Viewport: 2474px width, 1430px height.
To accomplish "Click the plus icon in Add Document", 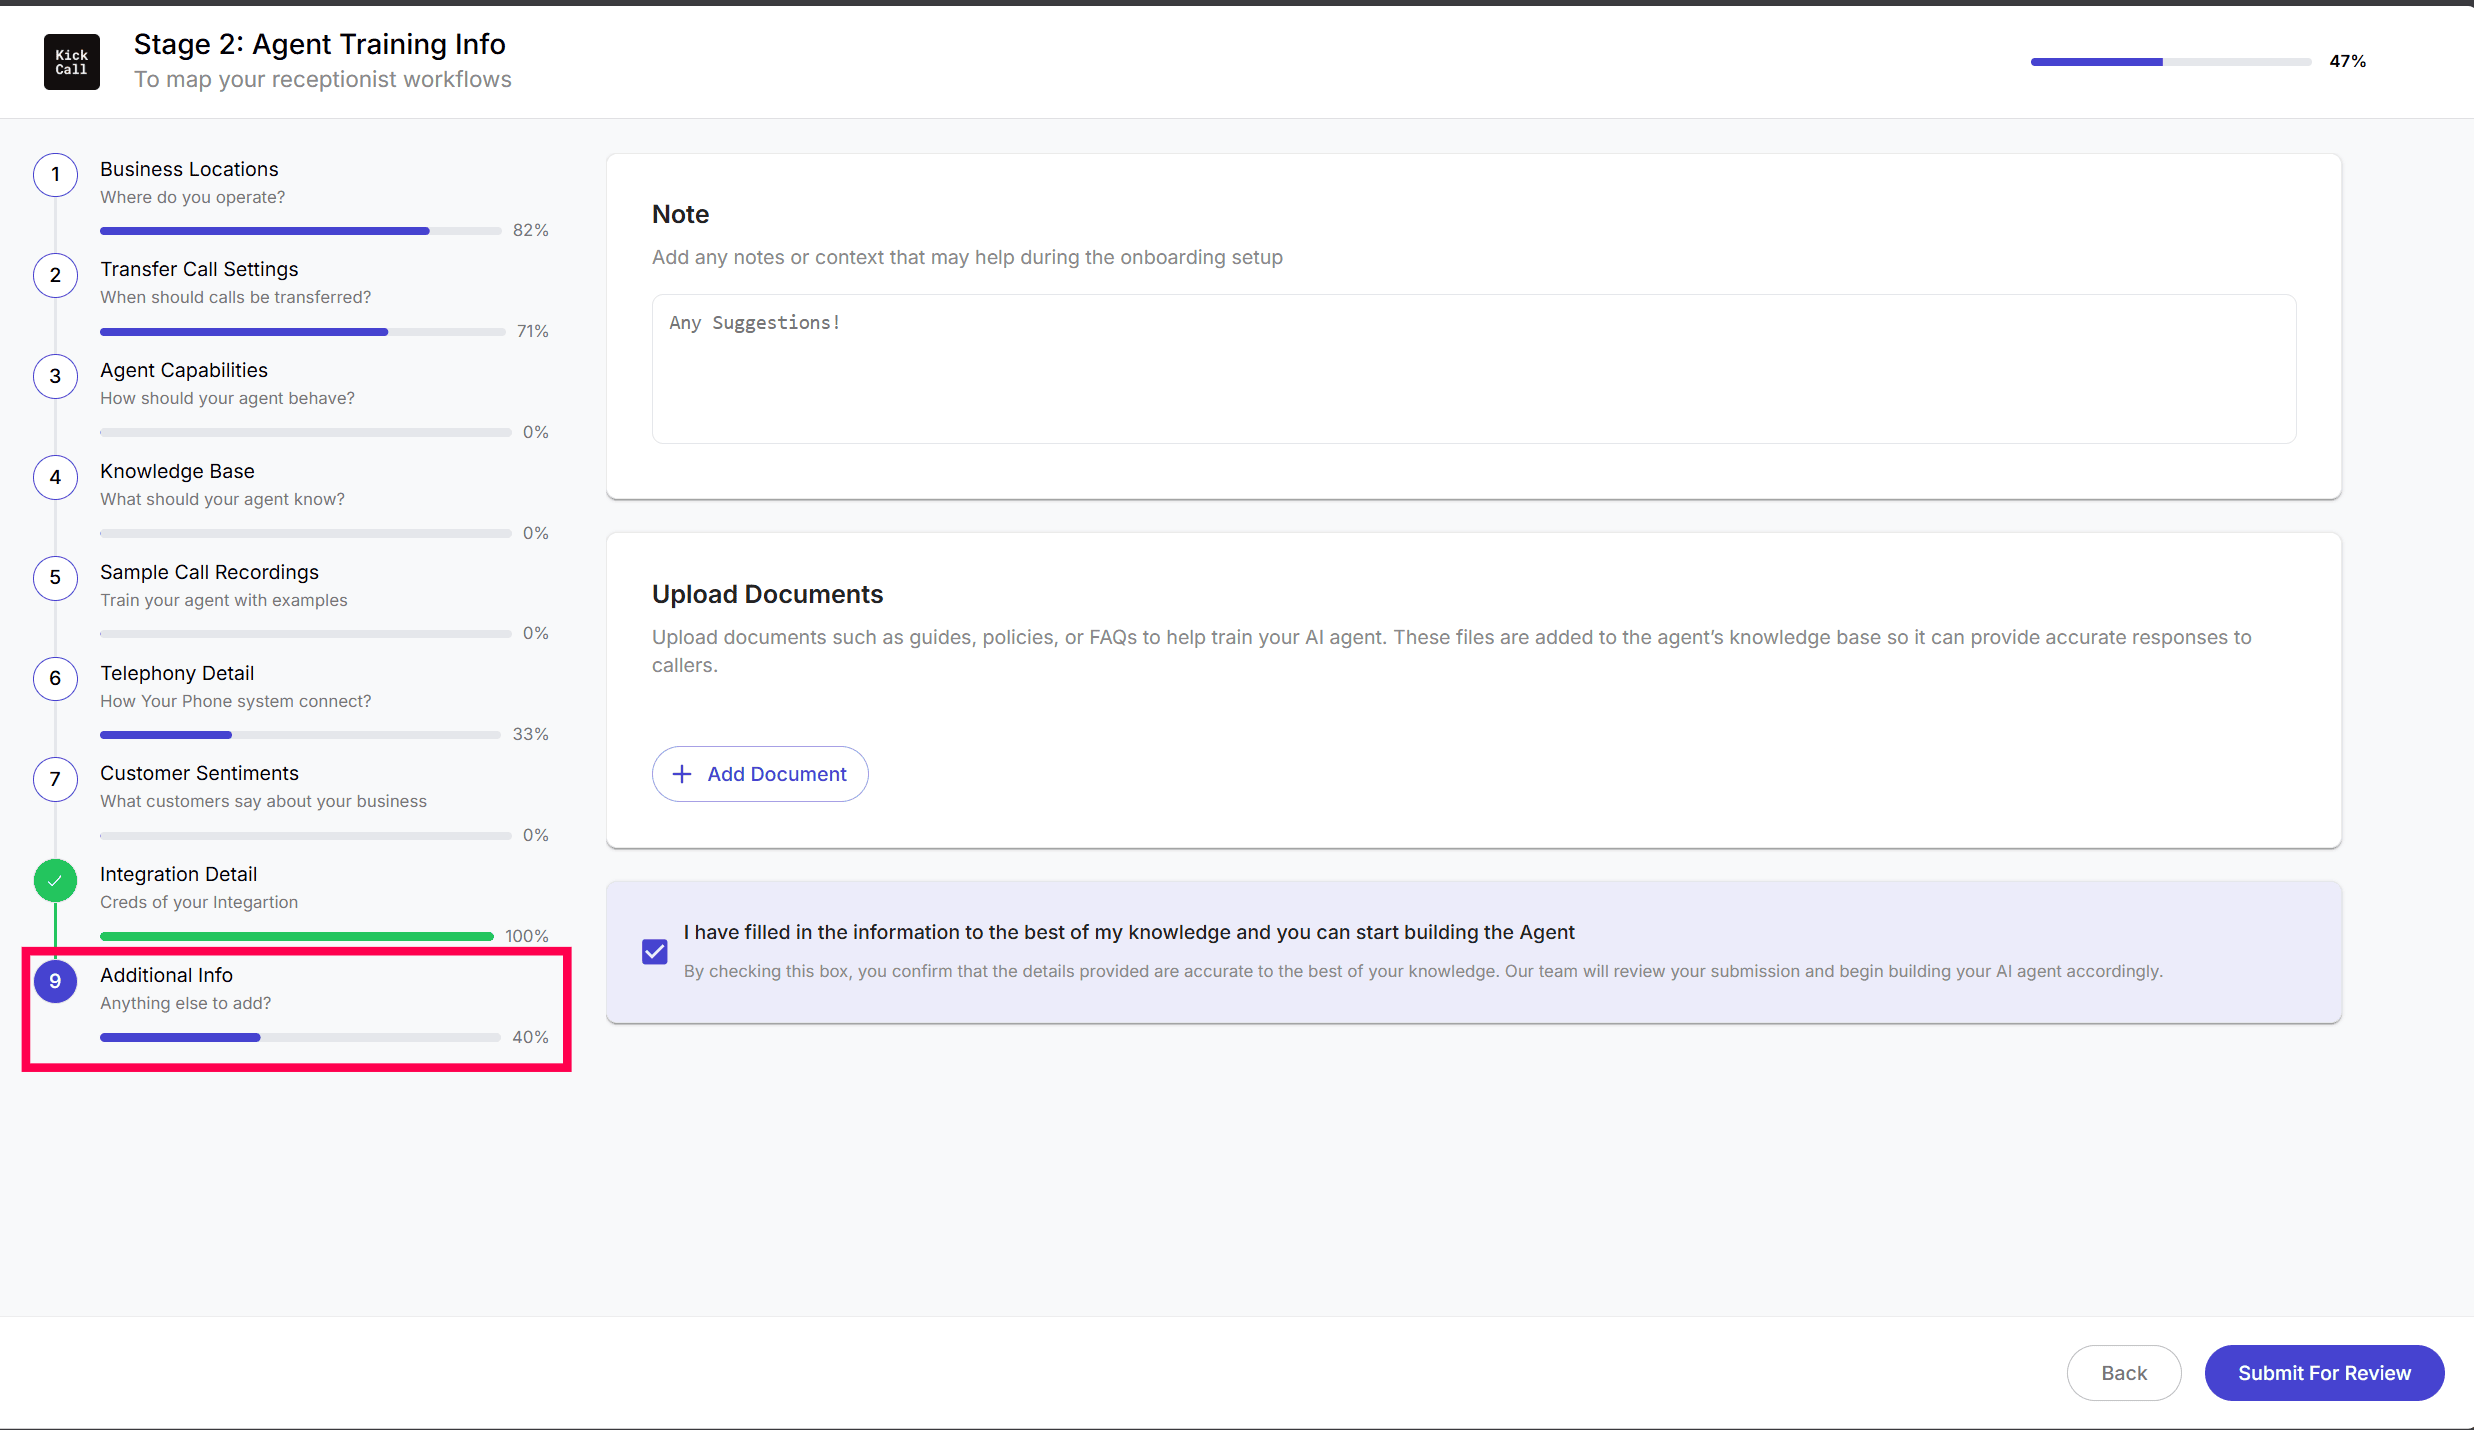I will tap(682, 774).
